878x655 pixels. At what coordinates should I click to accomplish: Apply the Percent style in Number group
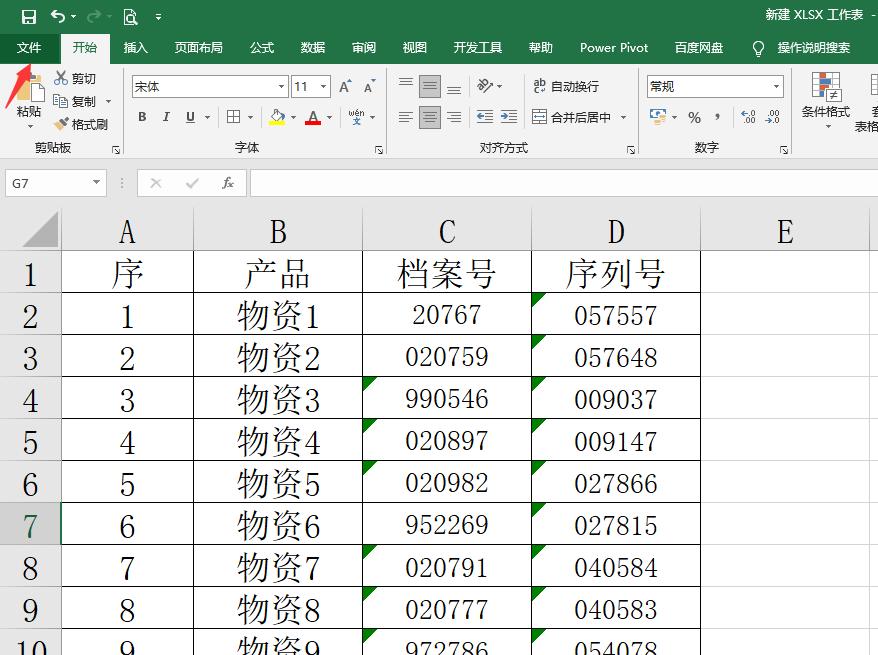click(696, 116)
